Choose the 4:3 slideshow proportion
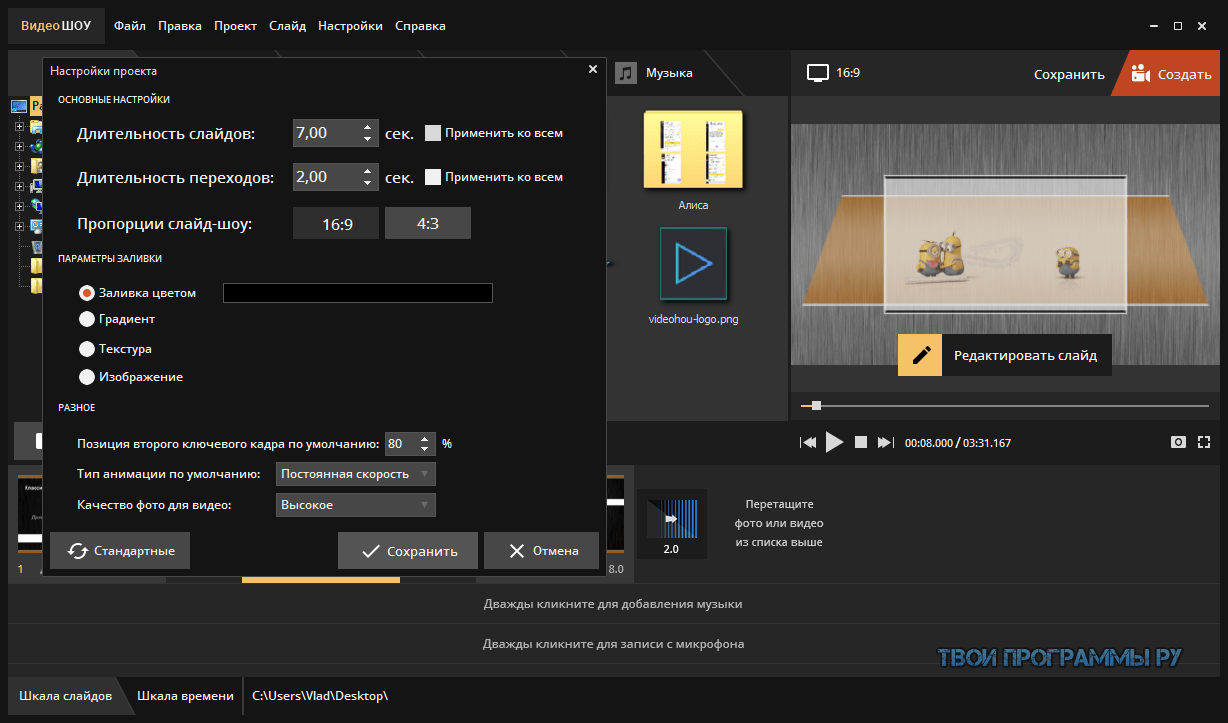The height and width of the screenshot is (723, 1228). pyautogui.click(x=428, y=224)
